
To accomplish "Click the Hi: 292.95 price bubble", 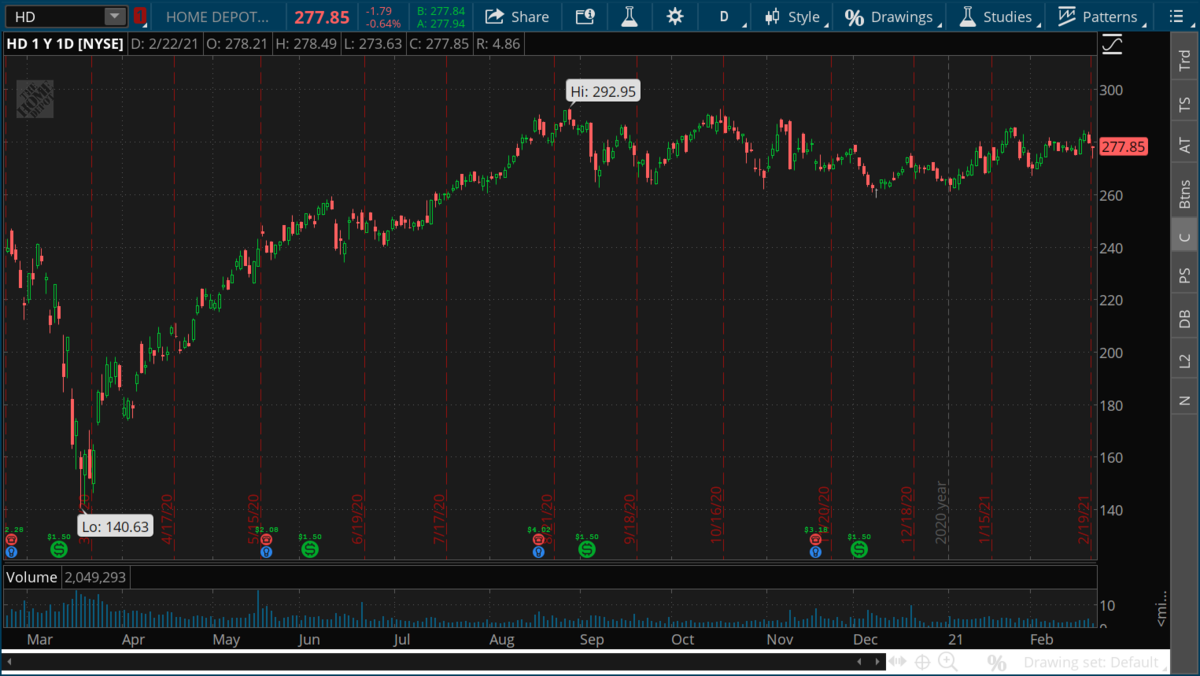I will (602, 91).
